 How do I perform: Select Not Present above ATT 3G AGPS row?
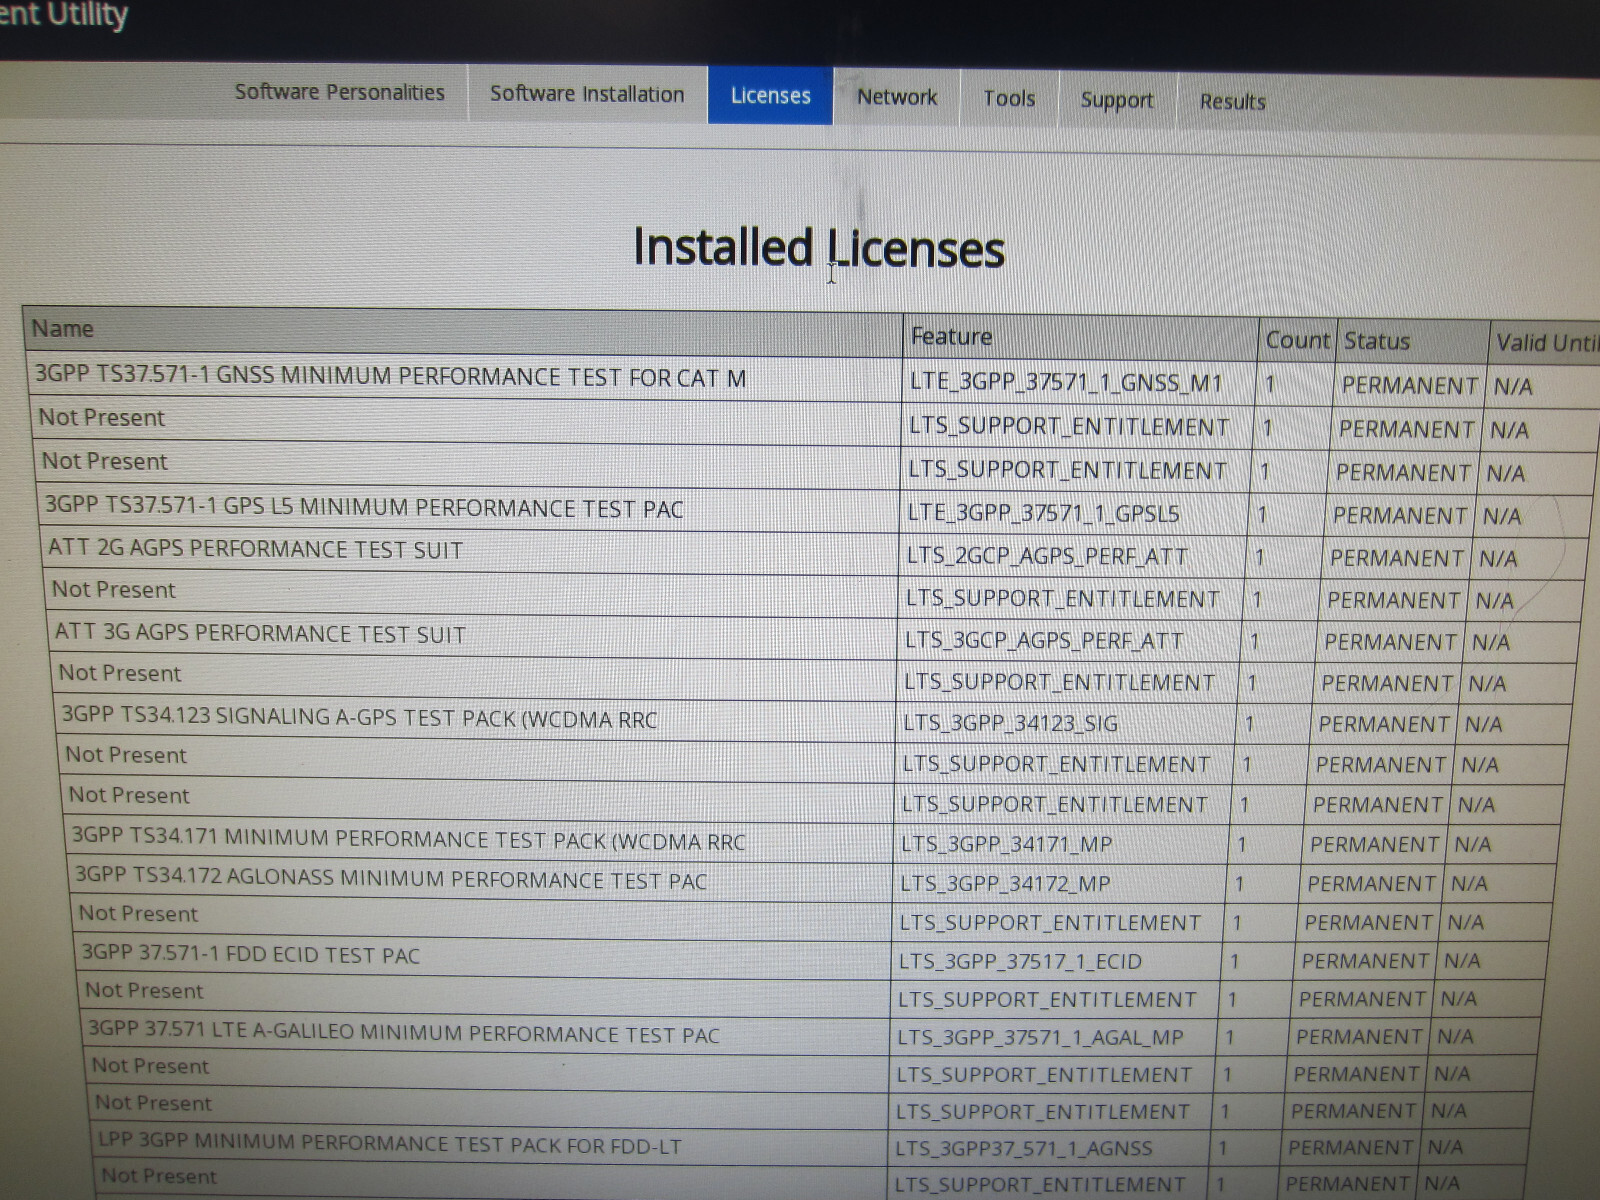113,590
